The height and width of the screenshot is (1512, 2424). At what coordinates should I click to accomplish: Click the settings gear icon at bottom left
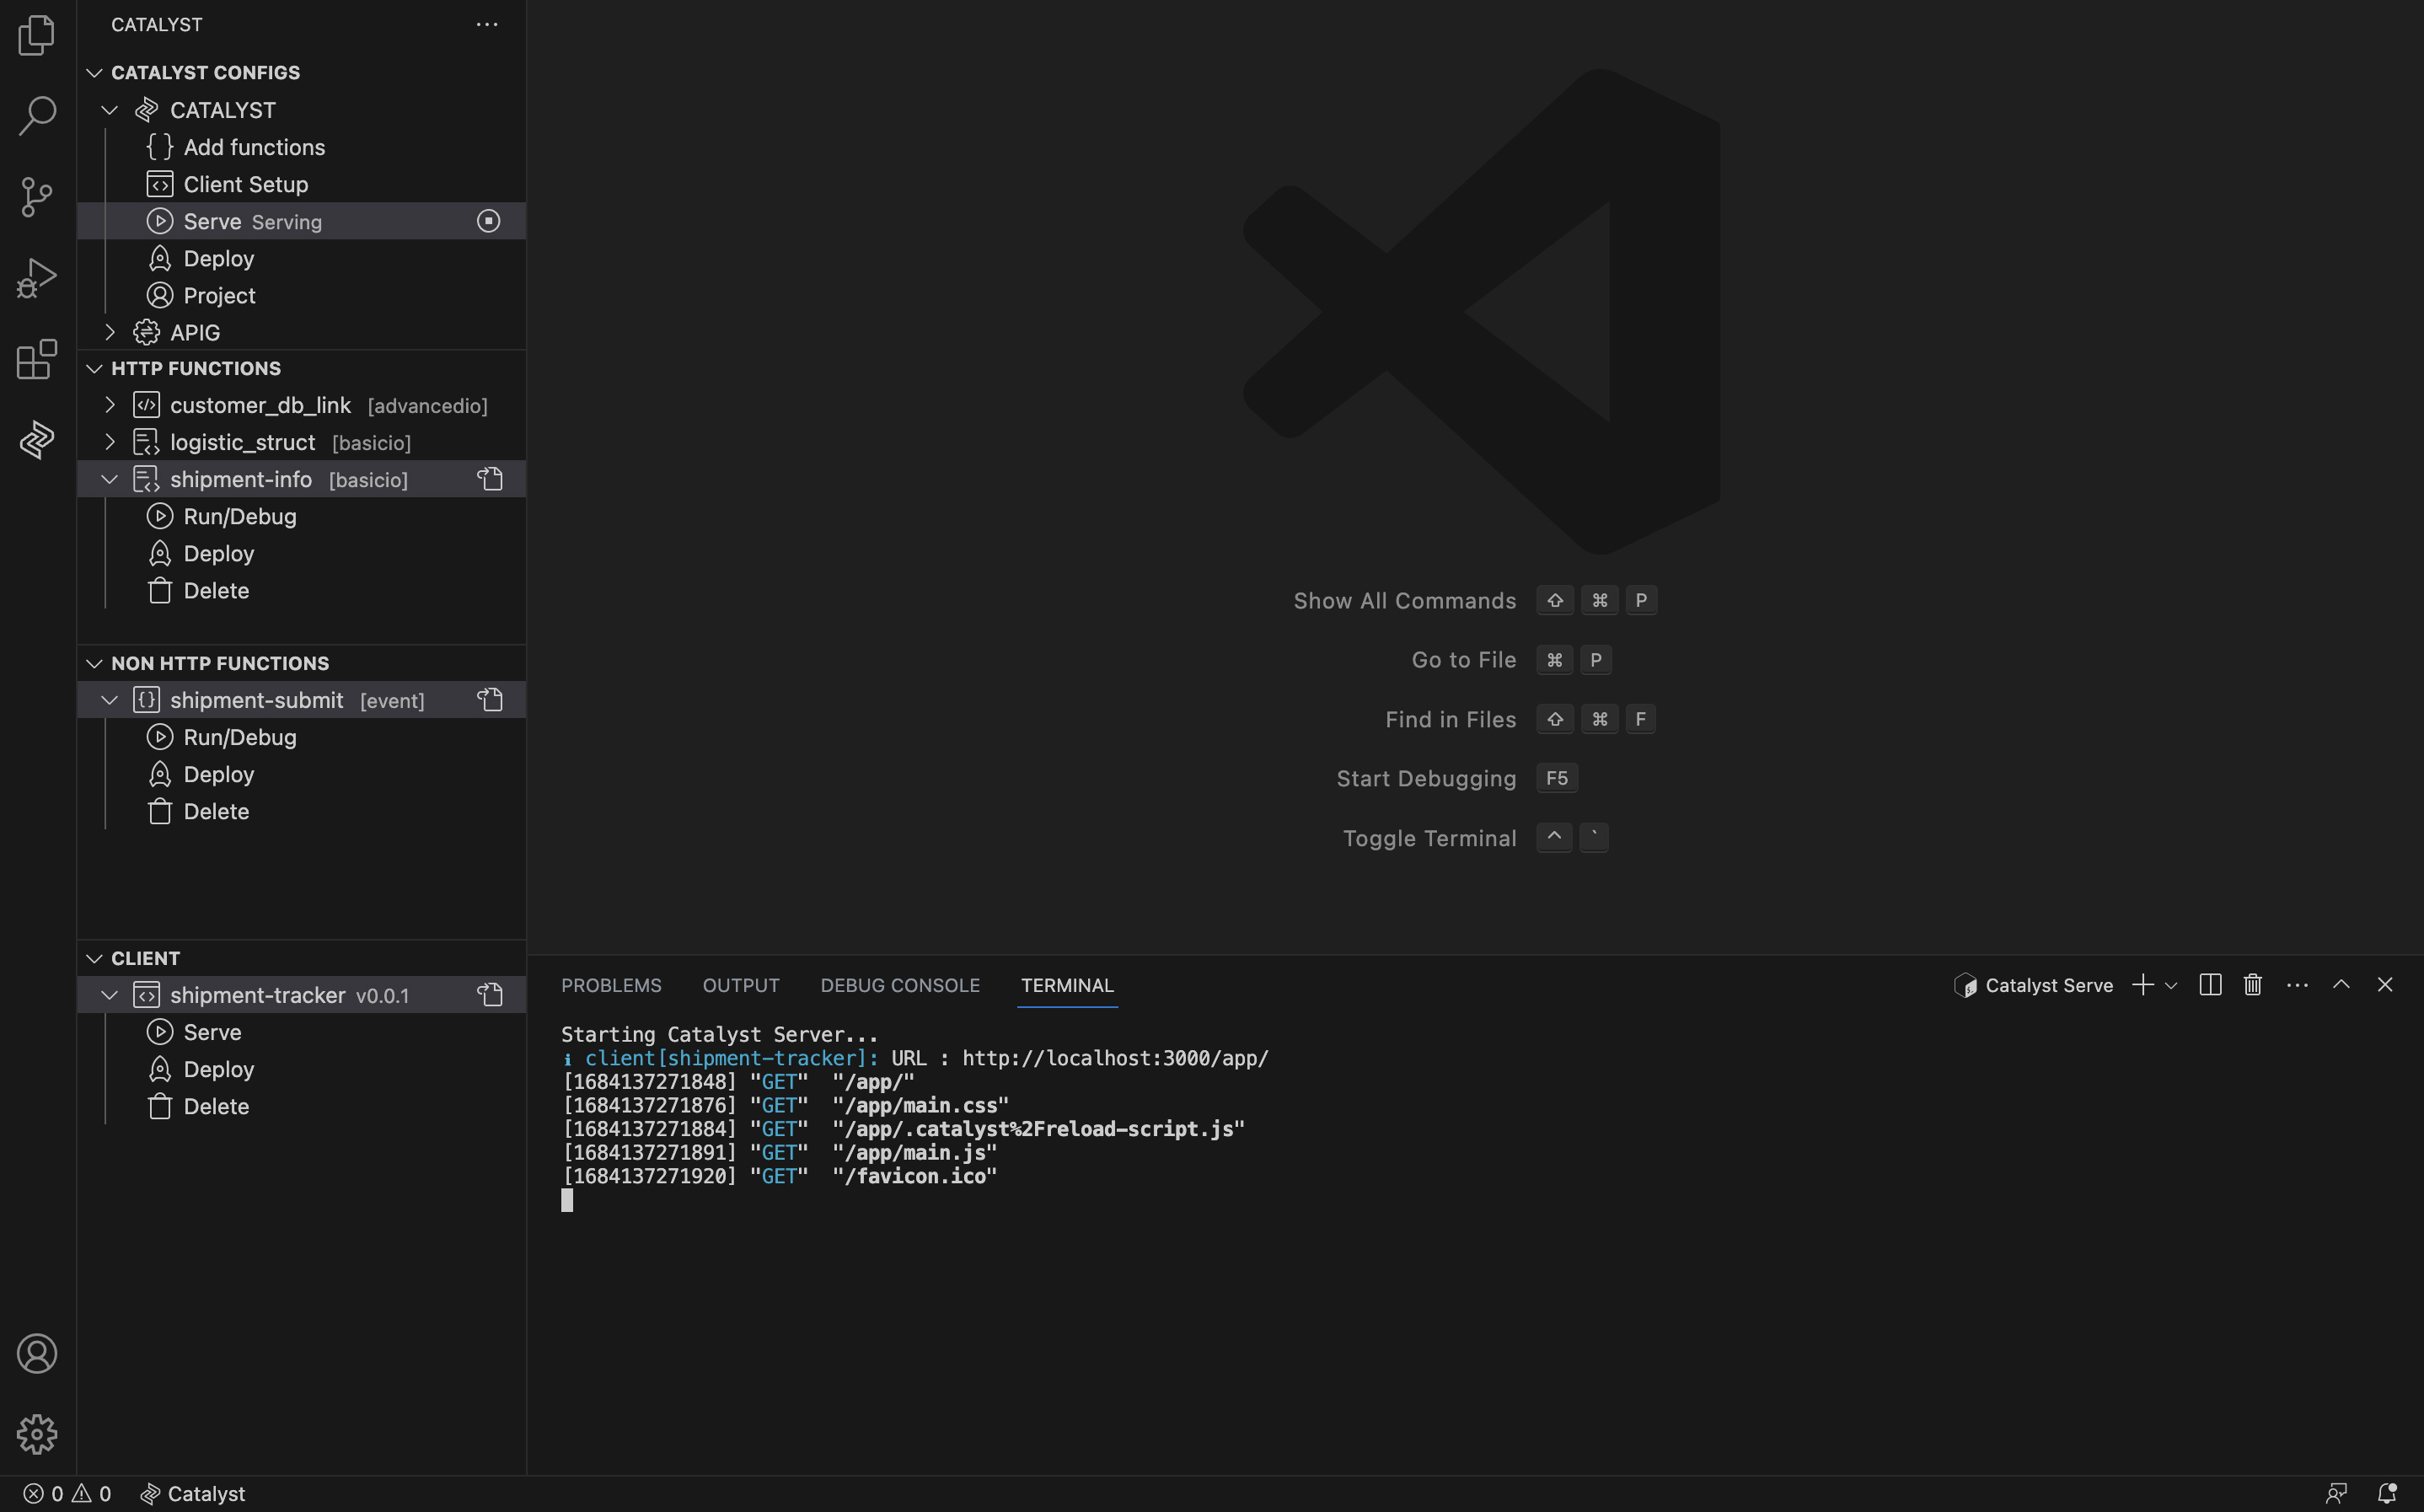36,1434
